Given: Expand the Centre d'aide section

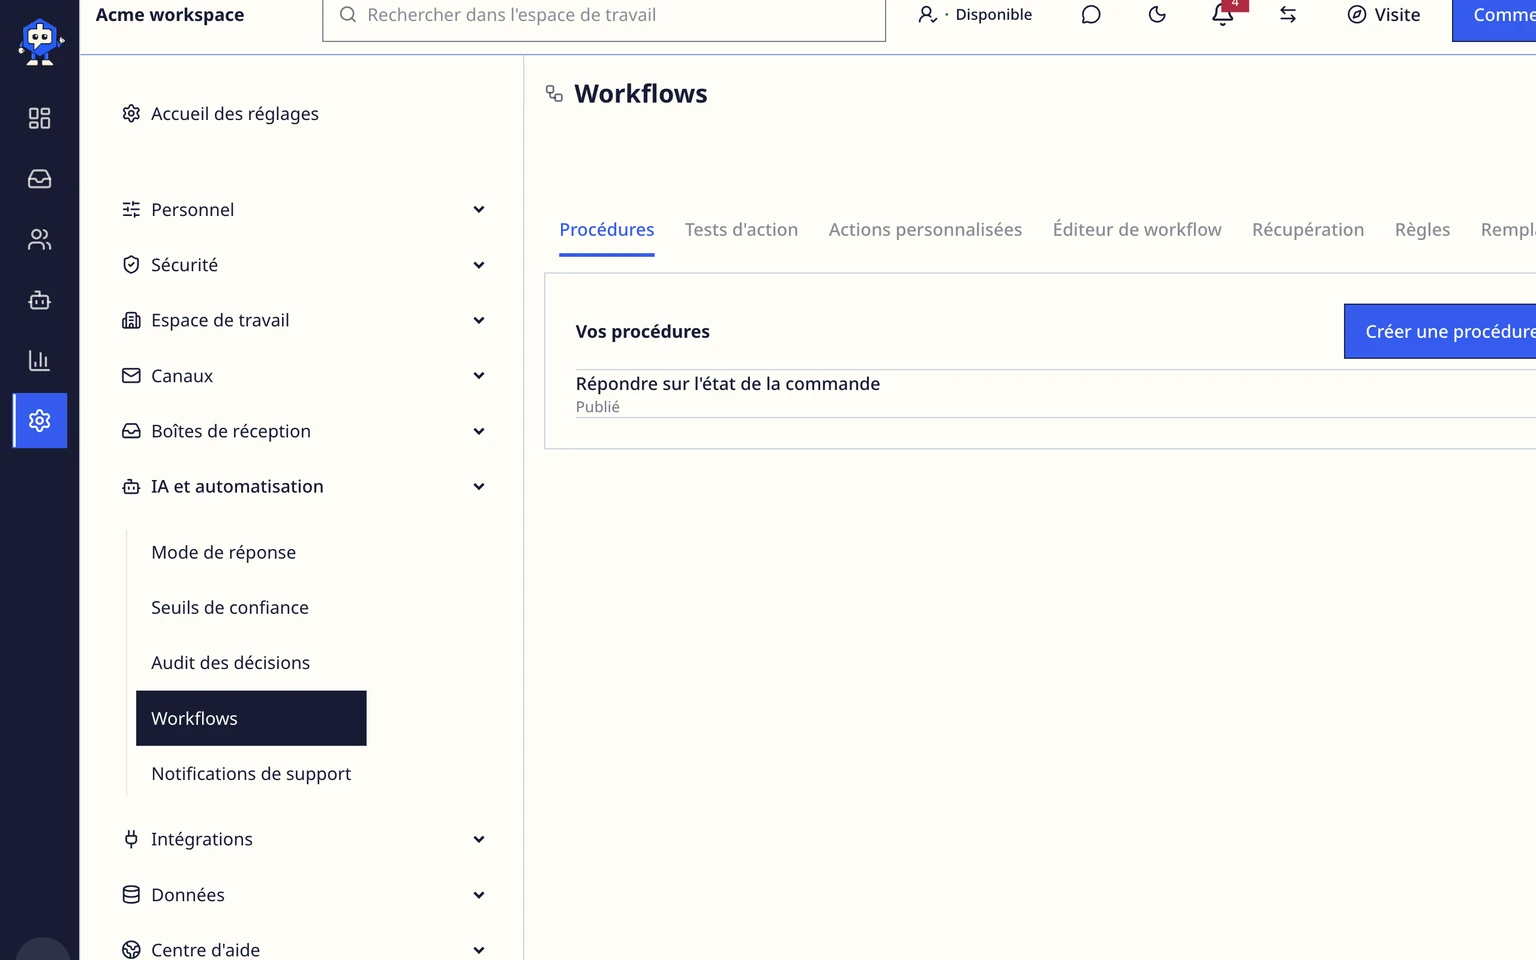Looking at the screenshot, I should pyautogui.click(x=304, y=950).
